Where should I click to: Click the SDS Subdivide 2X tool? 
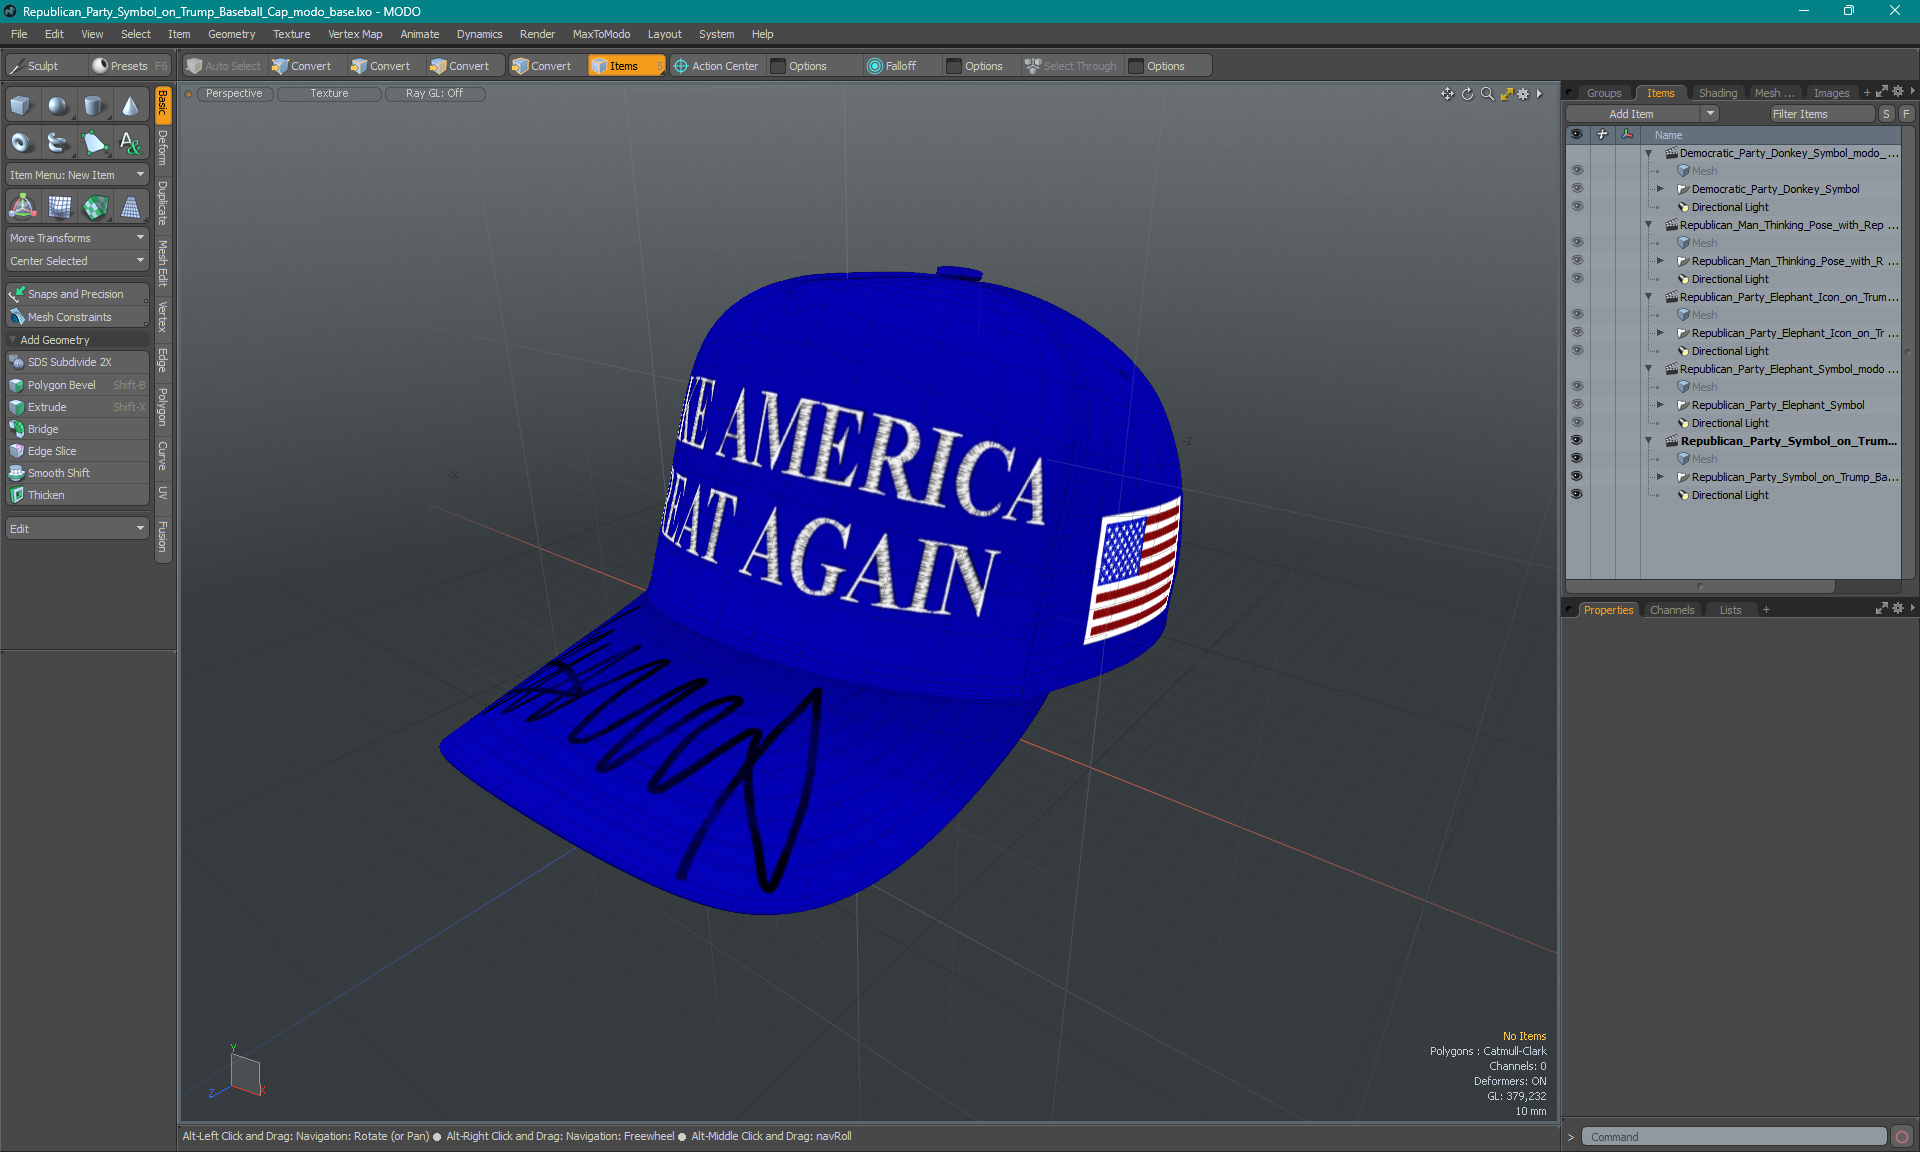pos(77,362)
